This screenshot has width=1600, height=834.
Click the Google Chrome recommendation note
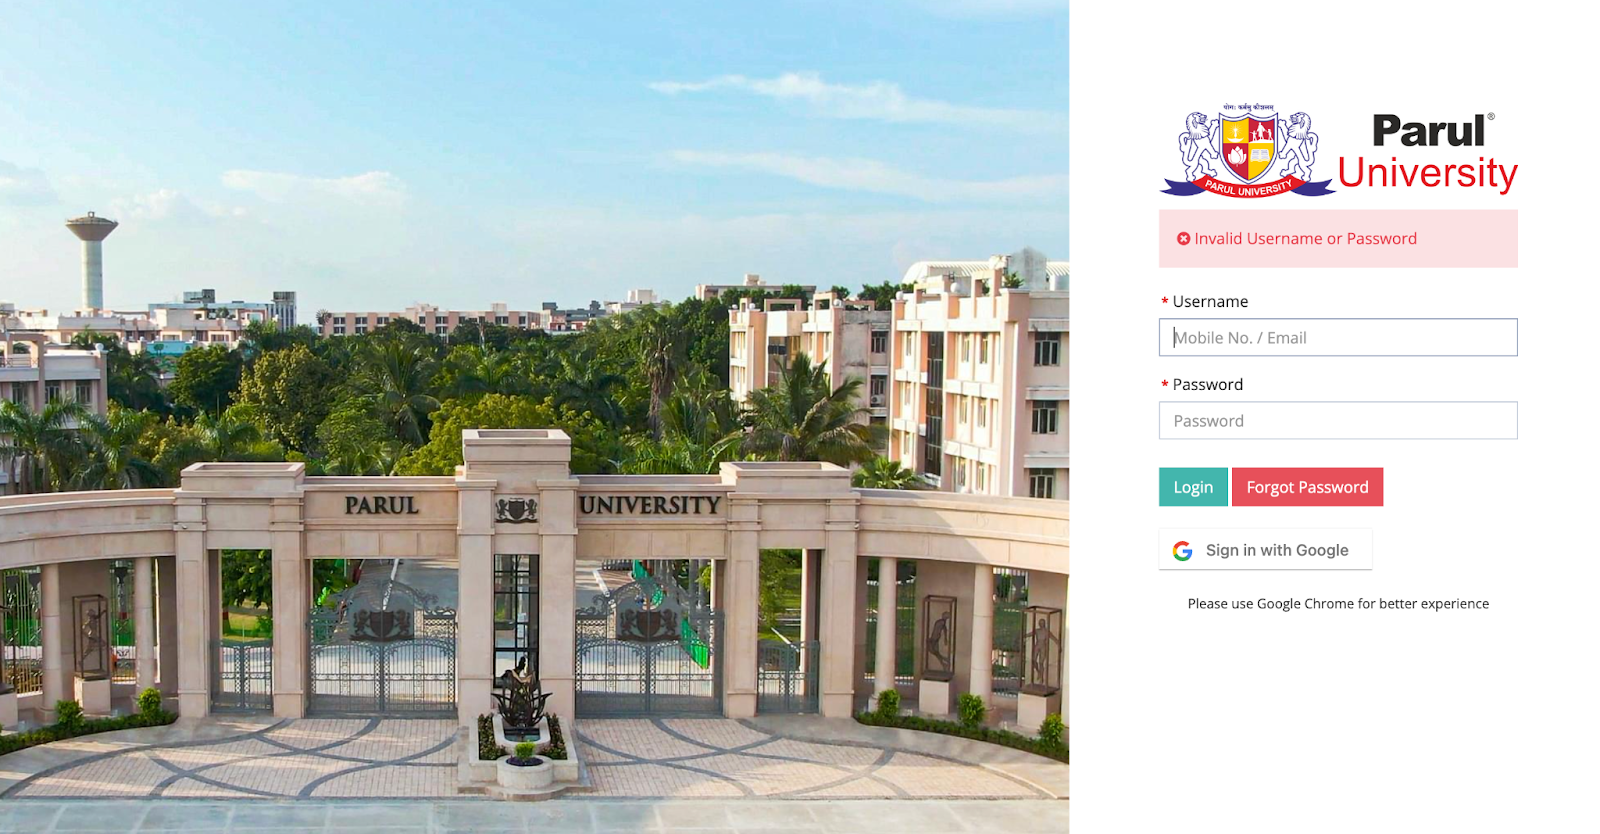1338,604
